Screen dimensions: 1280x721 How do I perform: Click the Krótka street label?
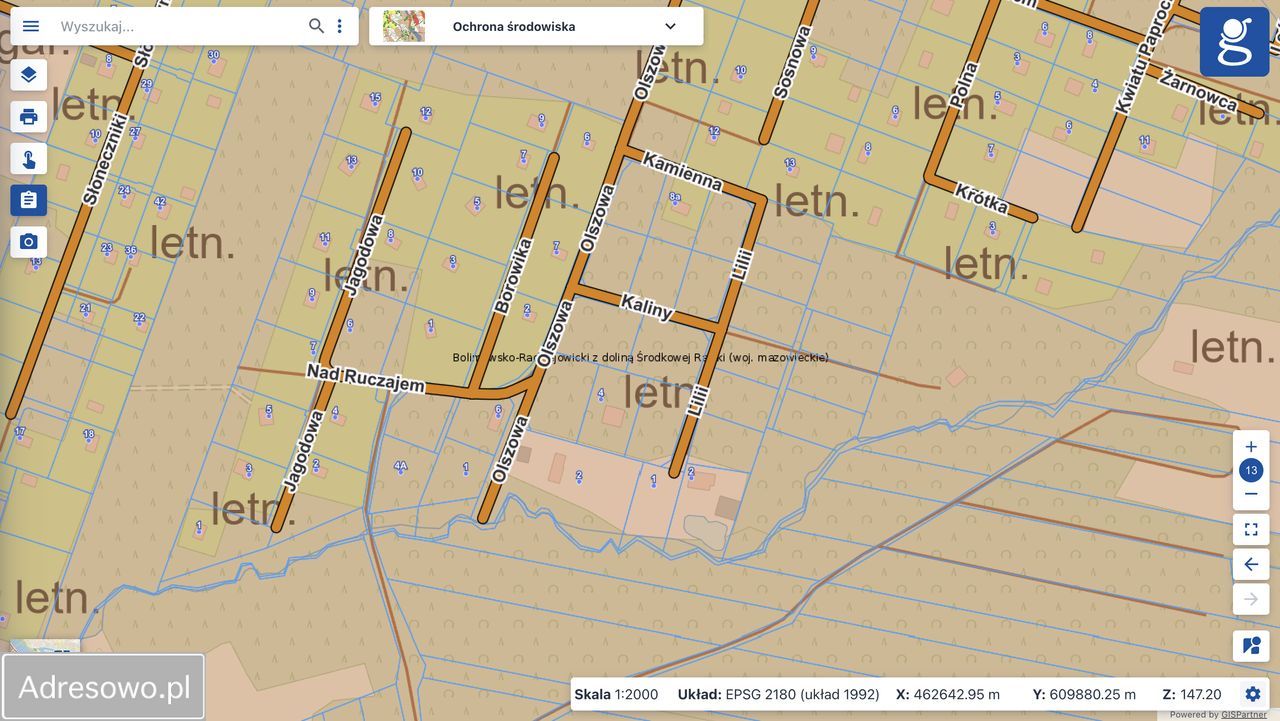(981, 197)
